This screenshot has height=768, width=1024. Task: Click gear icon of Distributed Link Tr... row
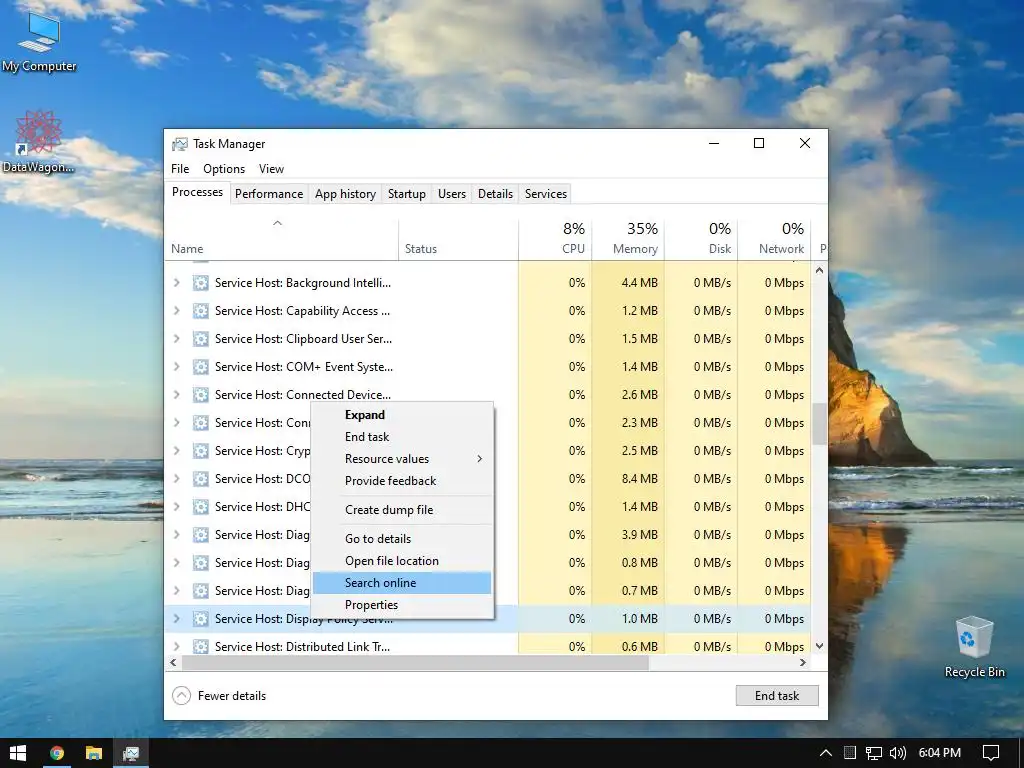pyautogui.click(x=200, y=647)
